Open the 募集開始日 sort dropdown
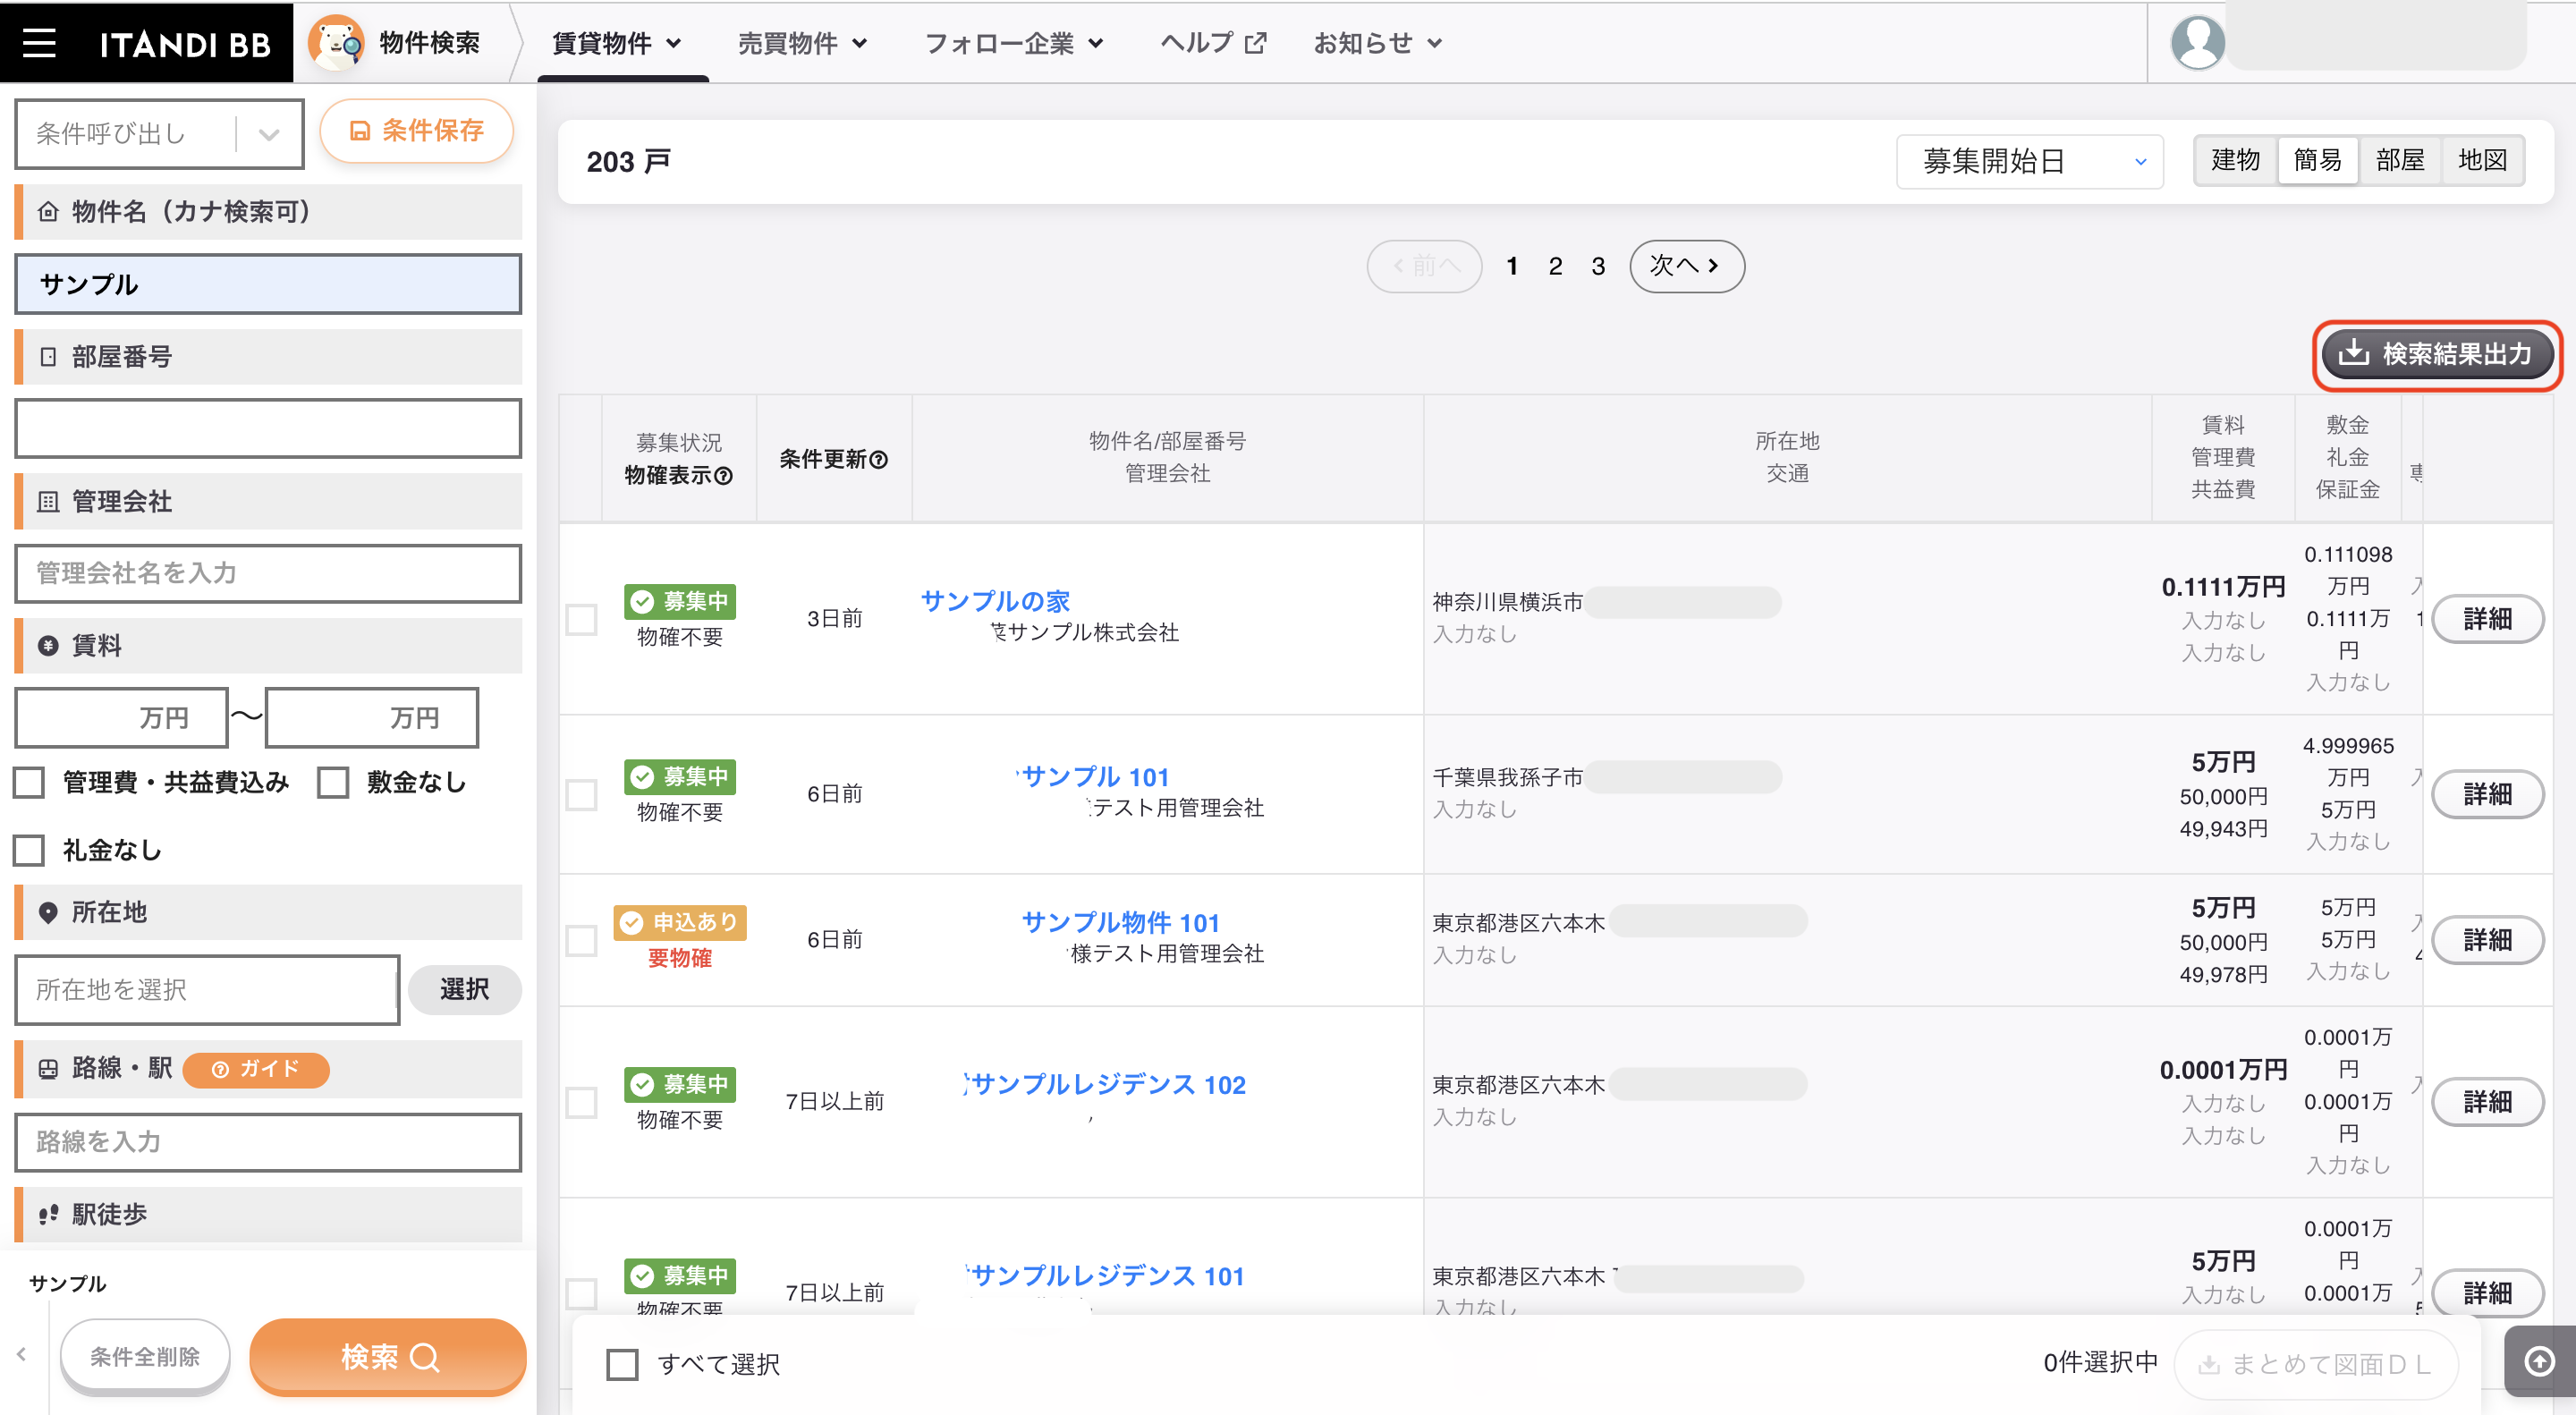The image size is (2576, 1415). coord(2030,161)
